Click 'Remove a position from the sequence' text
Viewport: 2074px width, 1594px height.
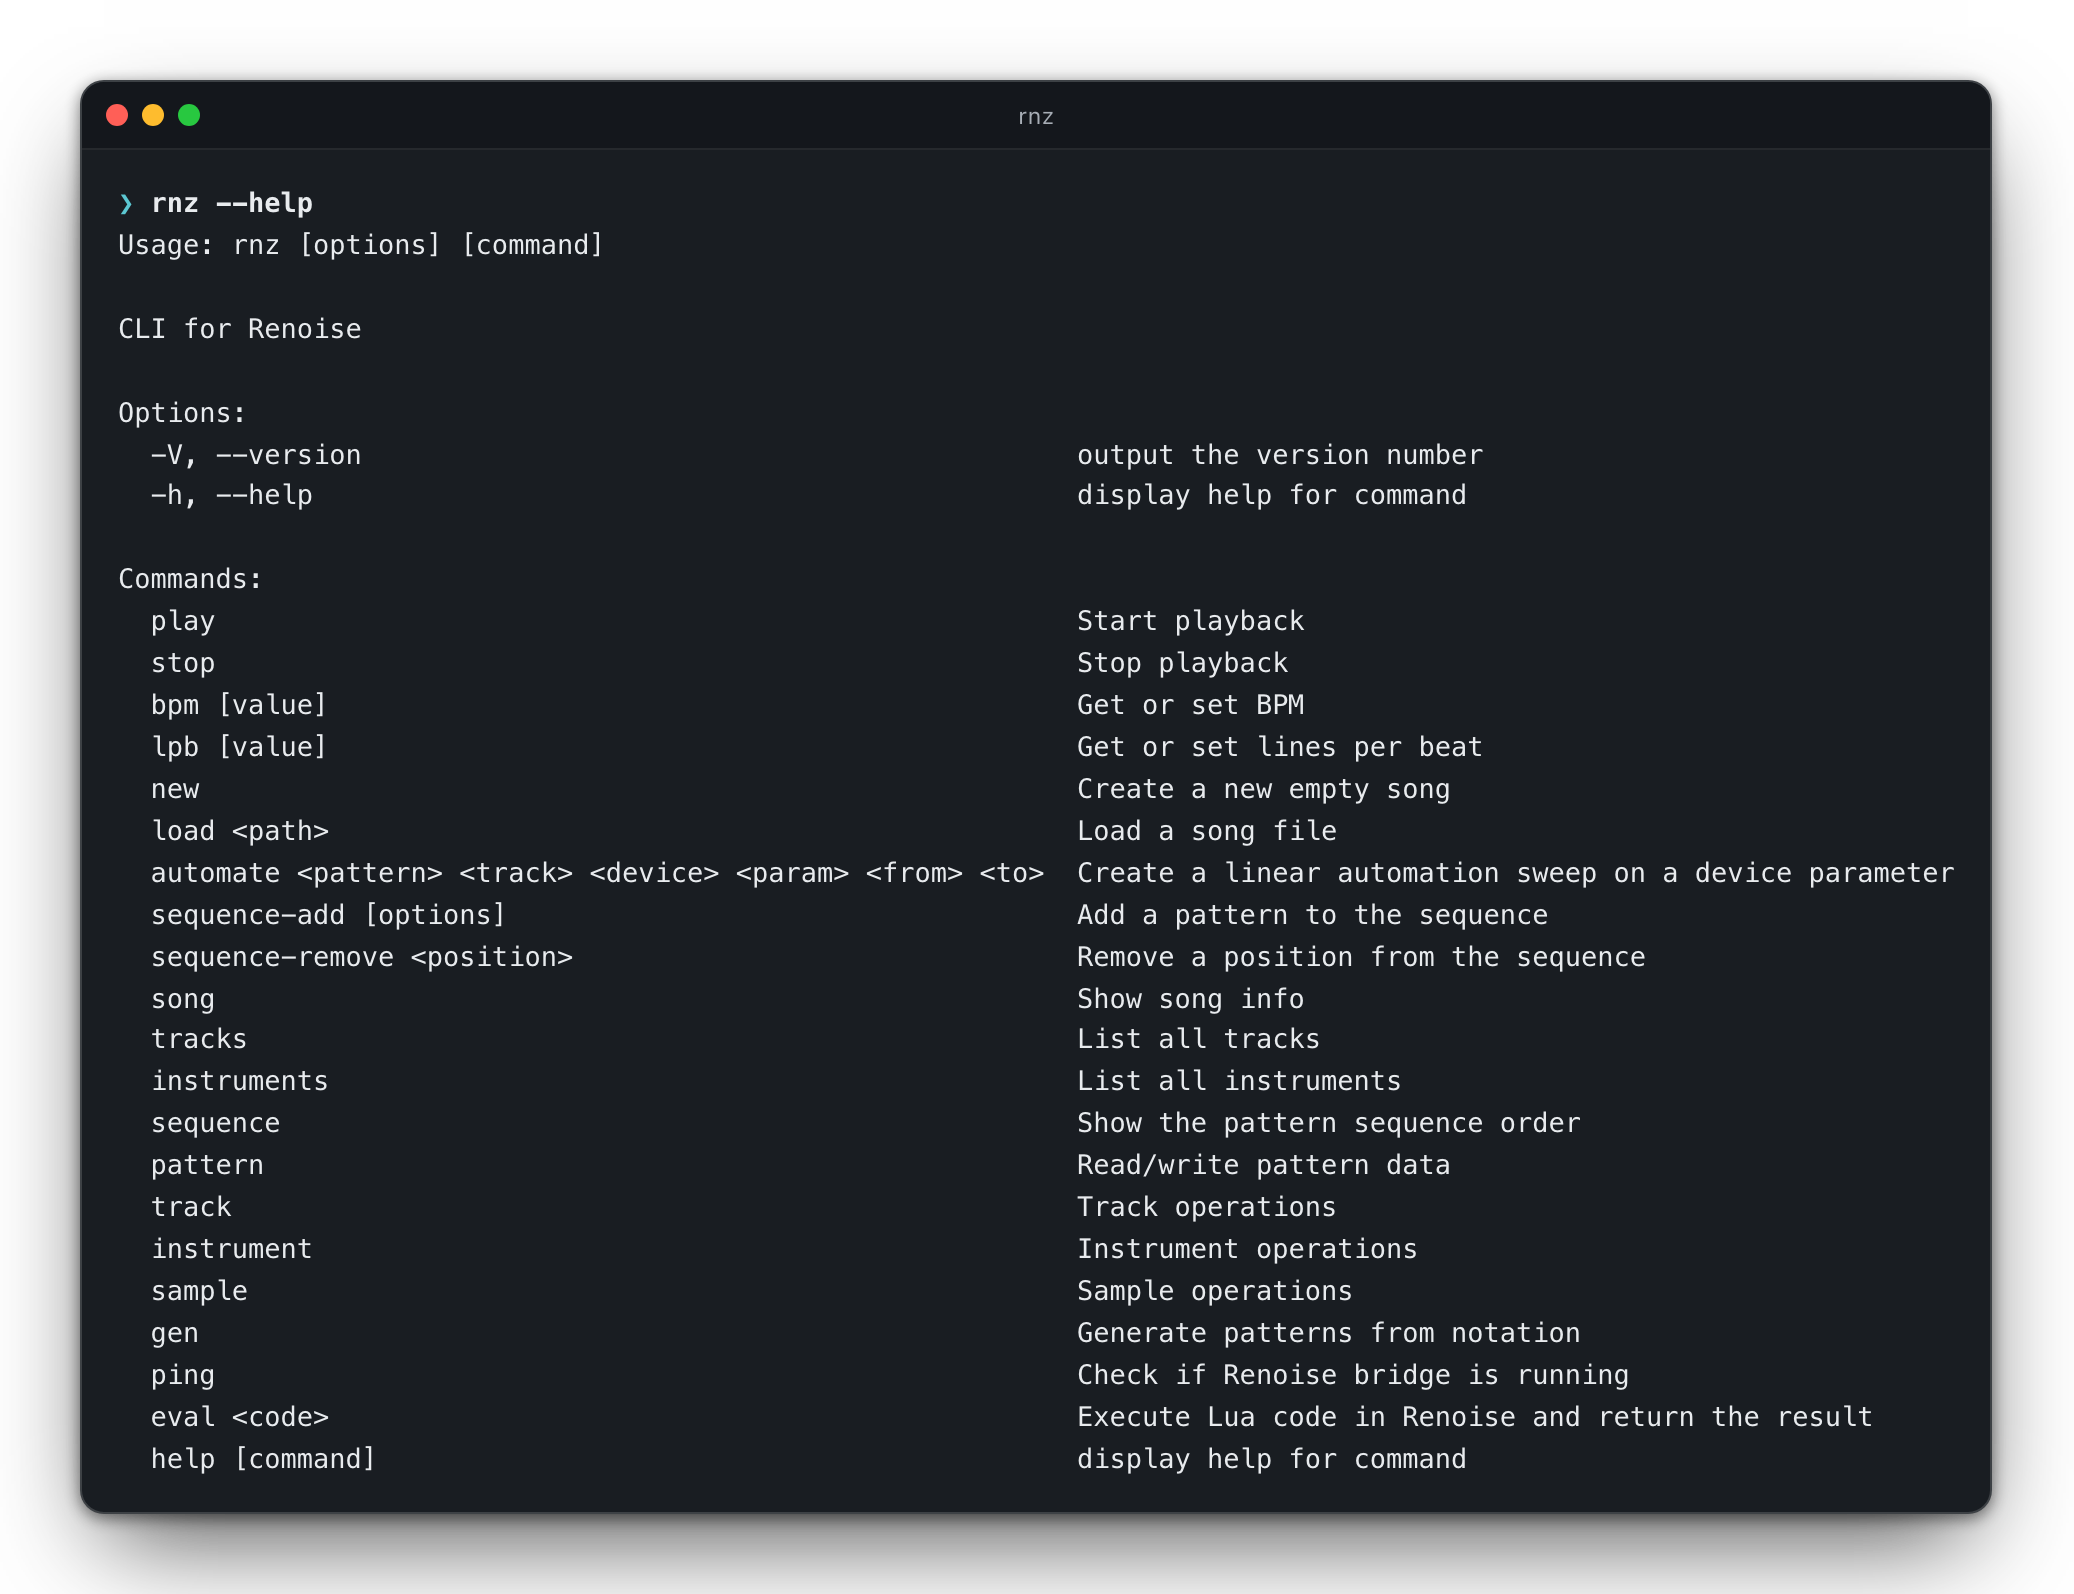click(x=1361, y=957)
